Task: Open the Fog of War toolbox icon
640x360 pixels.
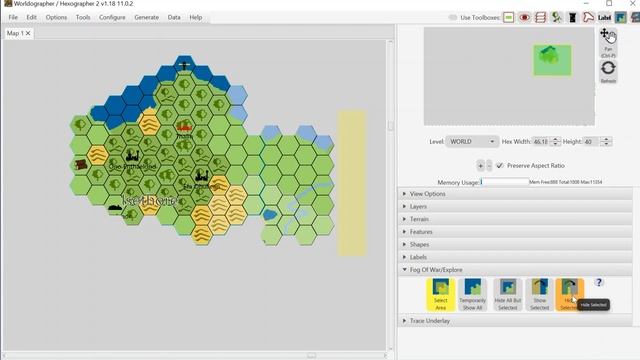Action: (x=620, y=18)
